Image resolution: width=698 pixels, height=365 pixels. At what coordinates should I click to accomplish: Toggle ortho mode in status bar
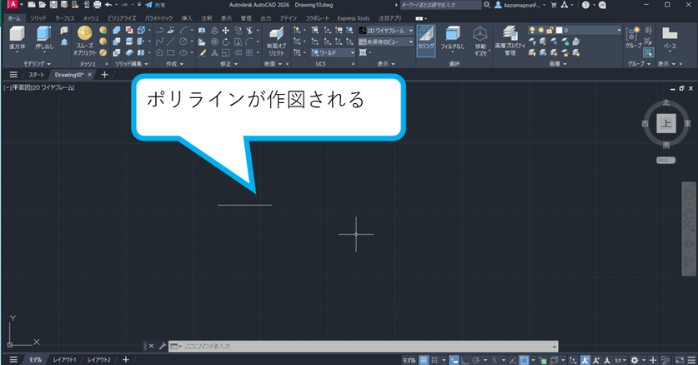pyautogui.click(x=465, y=360)
